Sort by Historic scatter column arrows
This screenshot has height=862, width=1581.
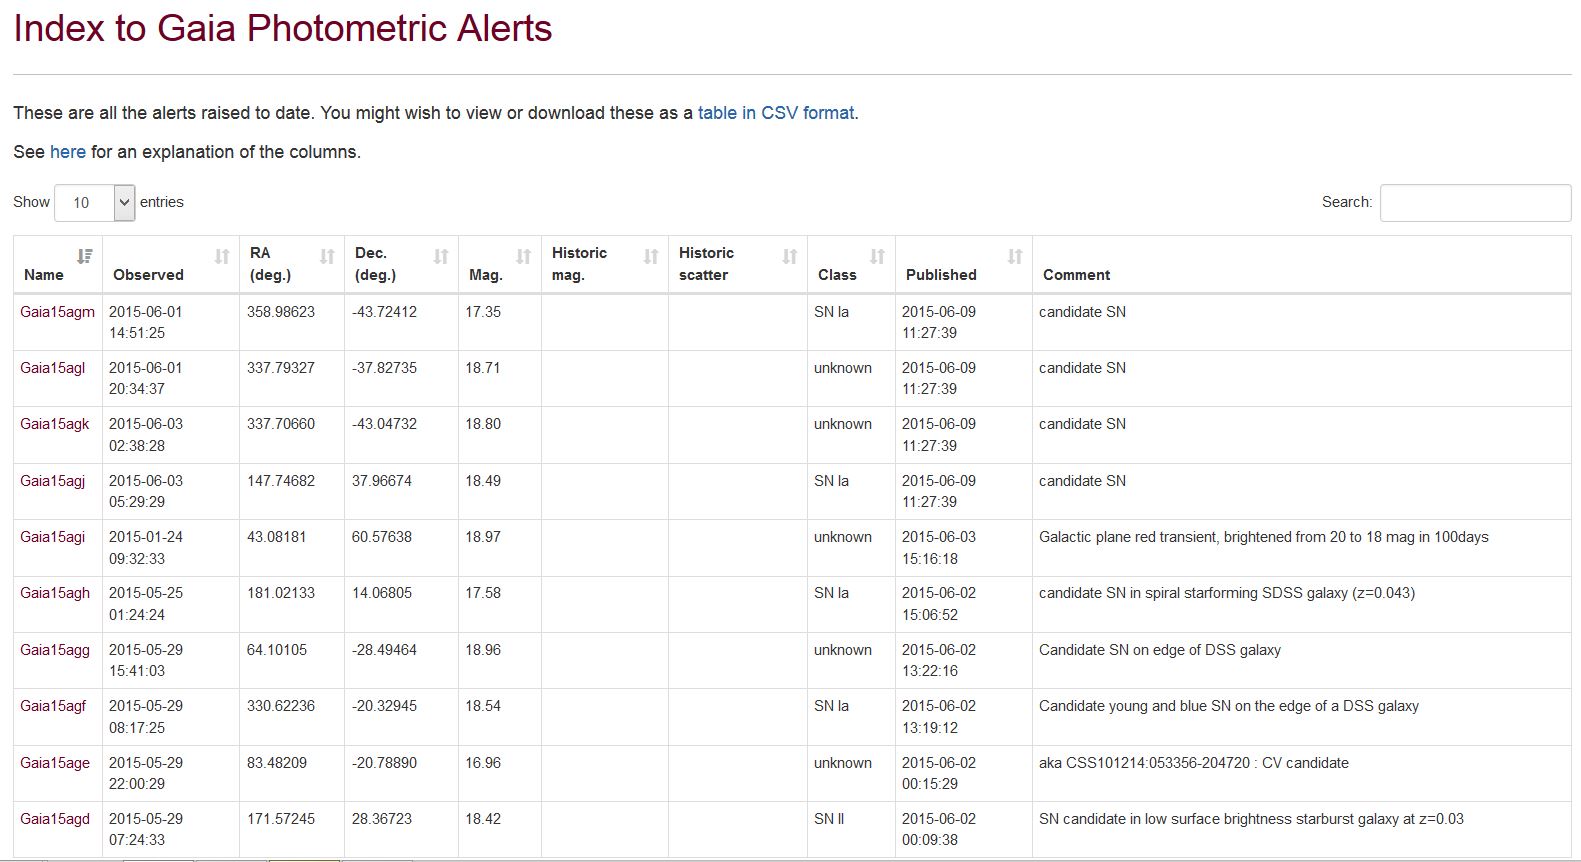click(x=790, y=256)
